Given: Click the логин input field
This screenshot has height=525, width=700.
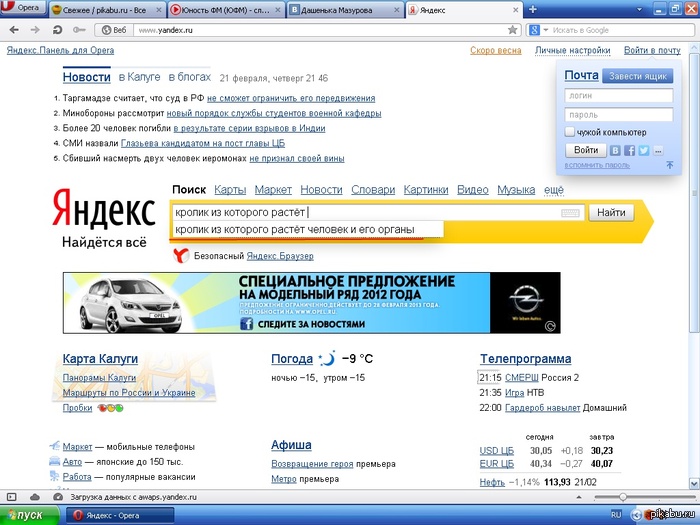Looking at the screenshot, I should click(619, 96).
